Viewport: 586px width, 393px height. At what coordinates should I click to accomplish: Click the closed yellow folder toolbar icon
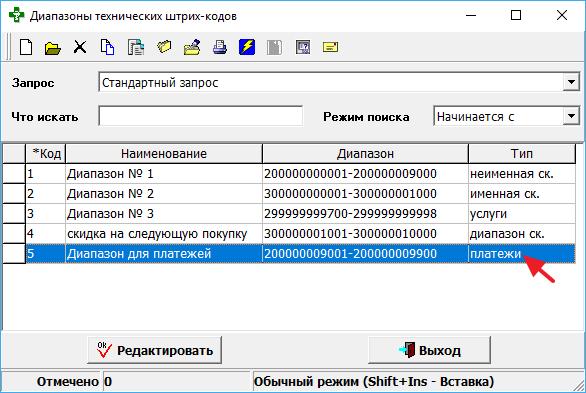(164, 47)
